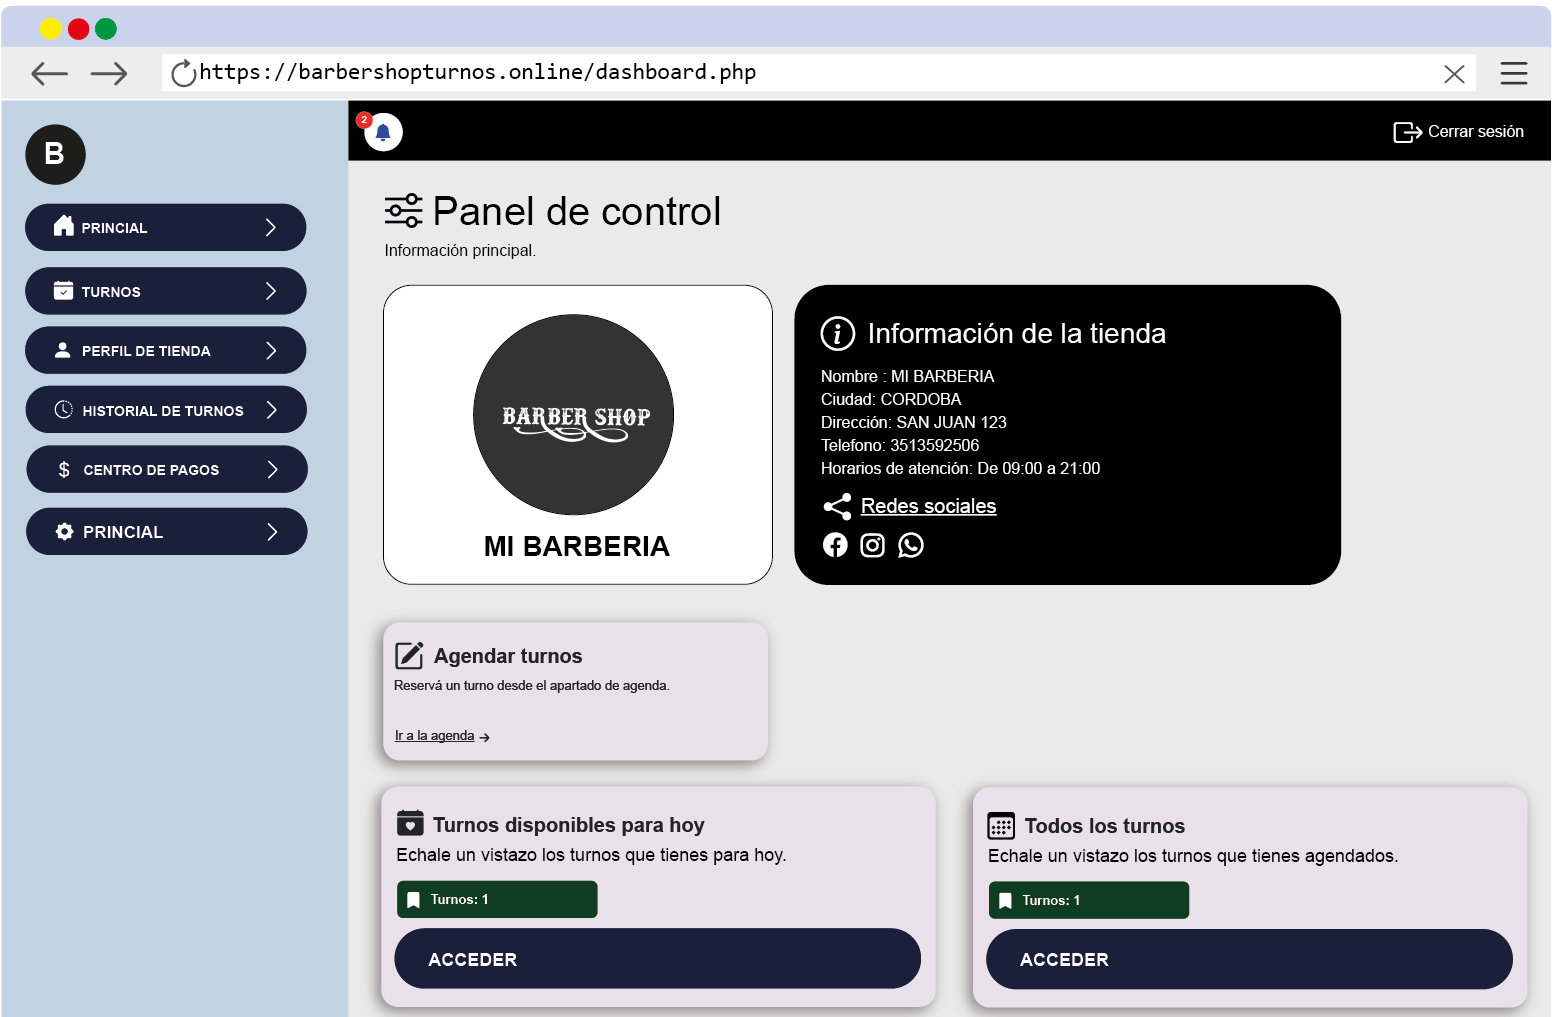The width and height of the screenshot is (1552, 1017).
Task: Click the round B profile avatar
Action: (x=55, y=155)
